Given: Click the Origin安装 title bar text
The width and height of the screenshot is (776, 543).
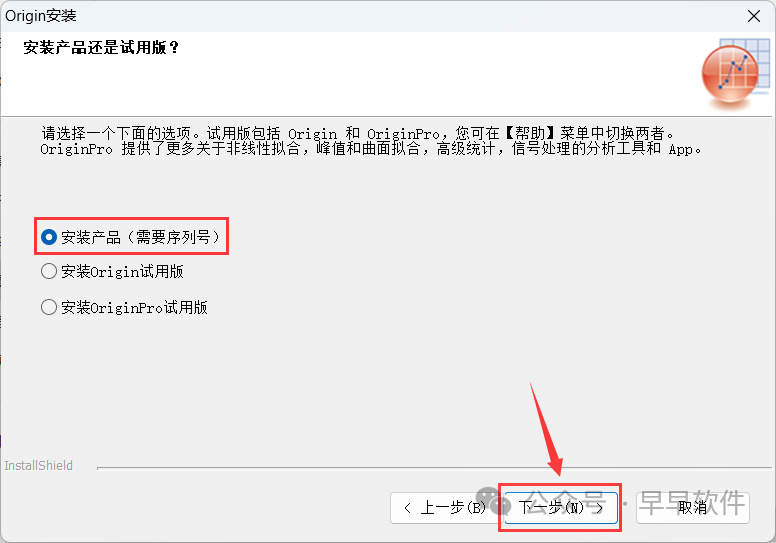Looking at the screenshot, I should 41,16.
